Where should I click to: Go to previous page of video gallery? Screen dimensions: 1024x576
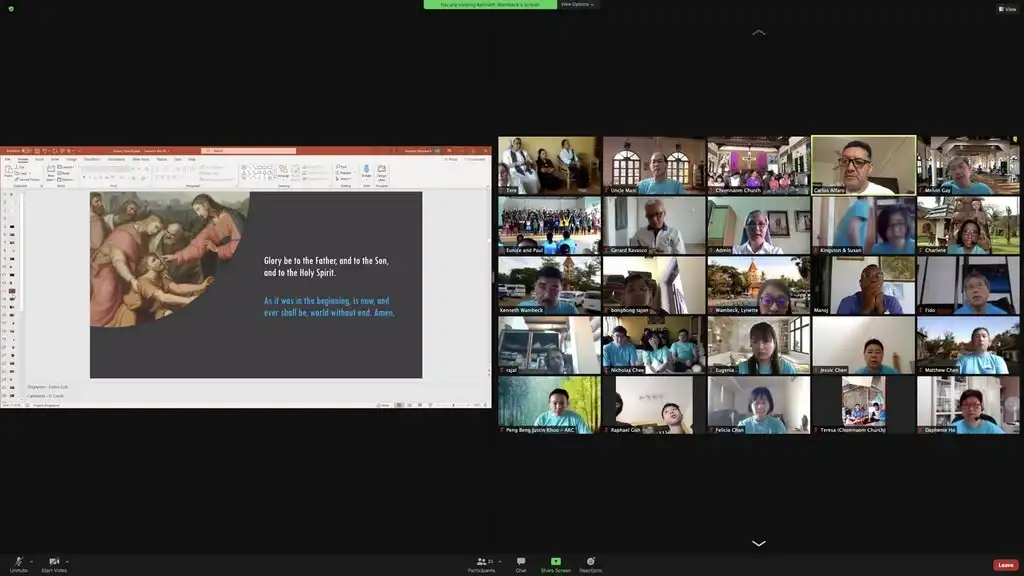759,32
